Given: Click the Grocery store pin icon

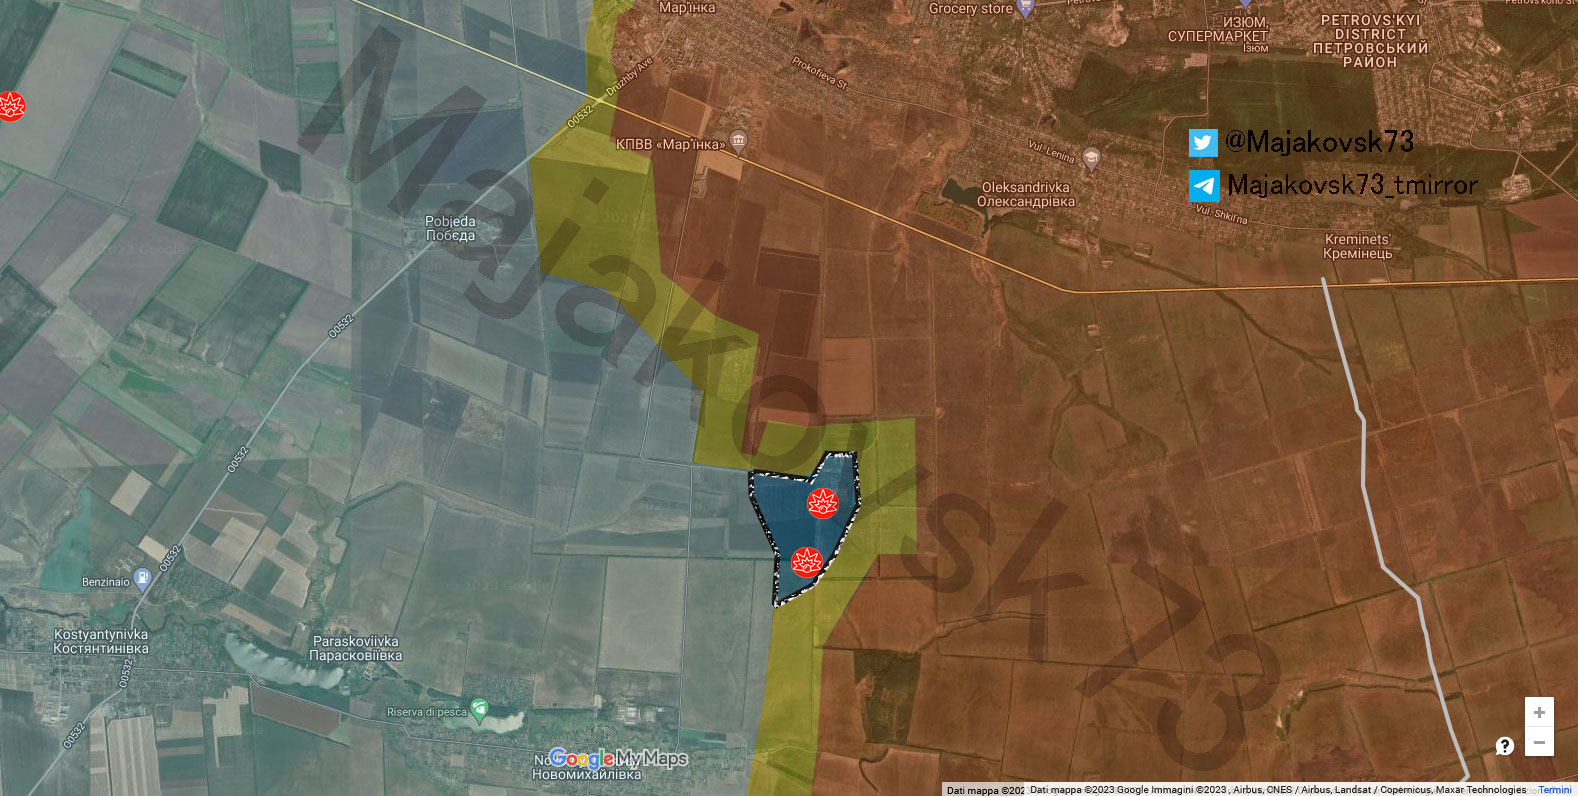Looking at the screenshot, I should tap(1025, 7).
